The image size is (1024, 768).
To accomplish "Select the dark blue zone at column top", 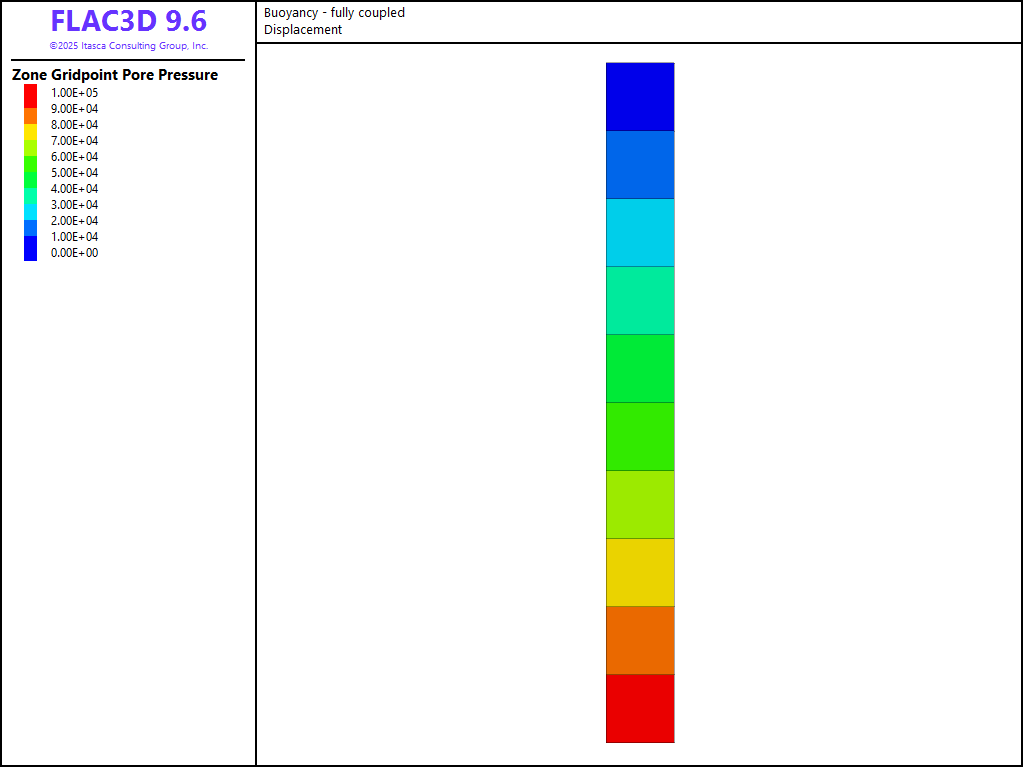I will coord(640,97).
